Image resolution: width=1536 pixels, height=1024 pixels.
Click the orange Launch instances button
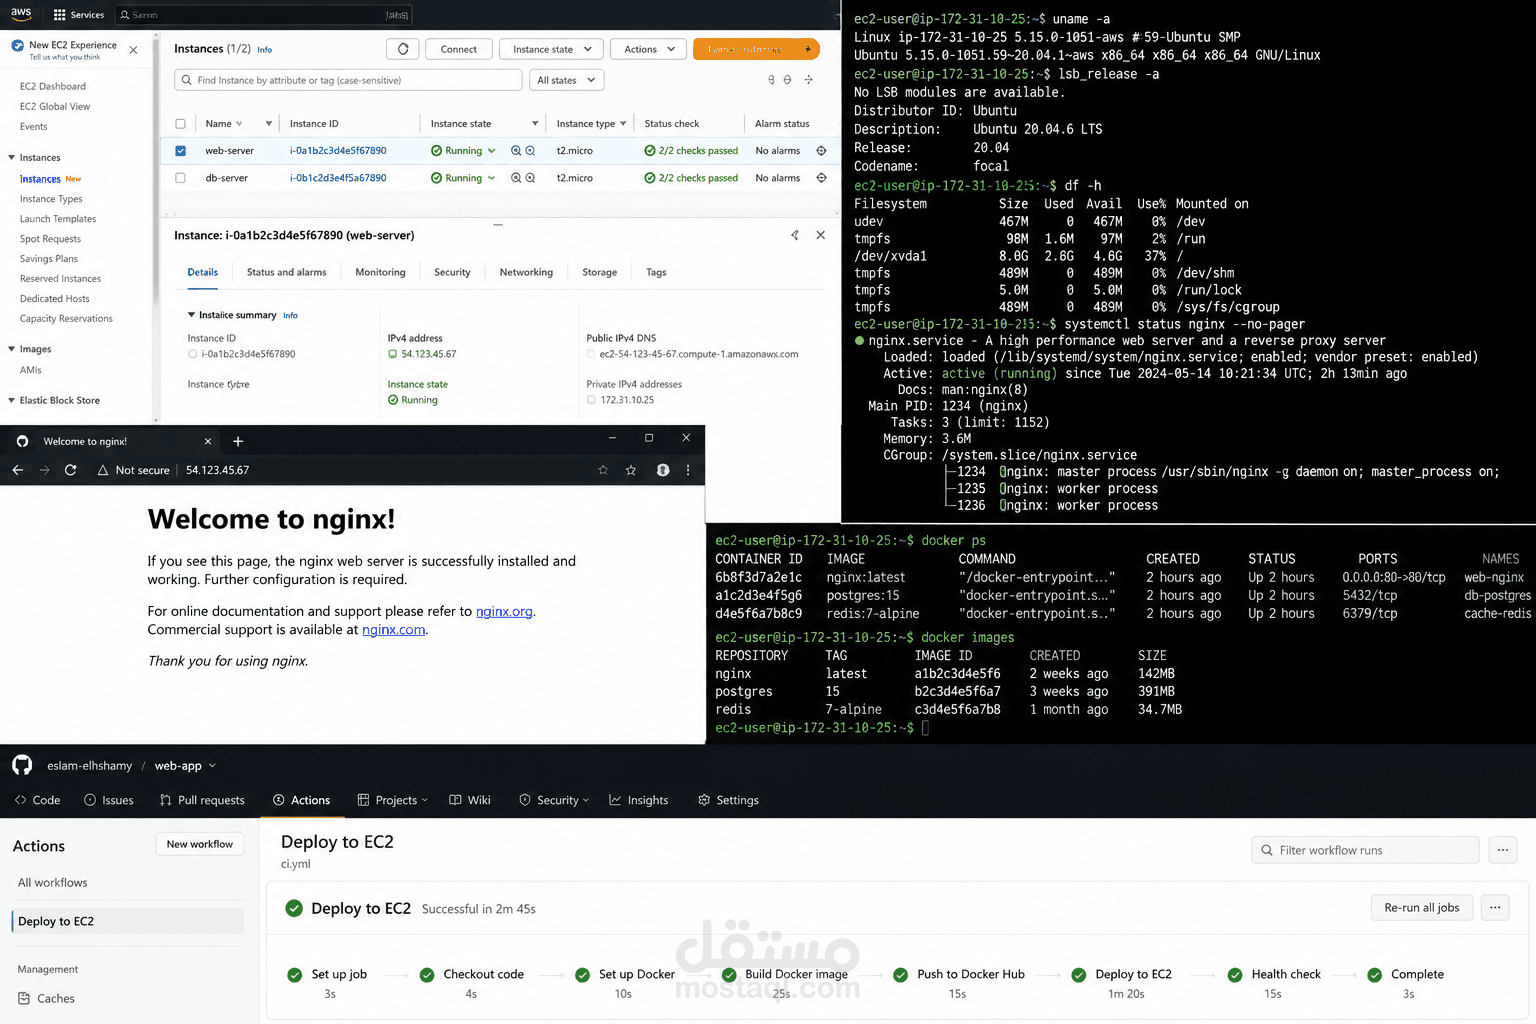pos(756,49)
